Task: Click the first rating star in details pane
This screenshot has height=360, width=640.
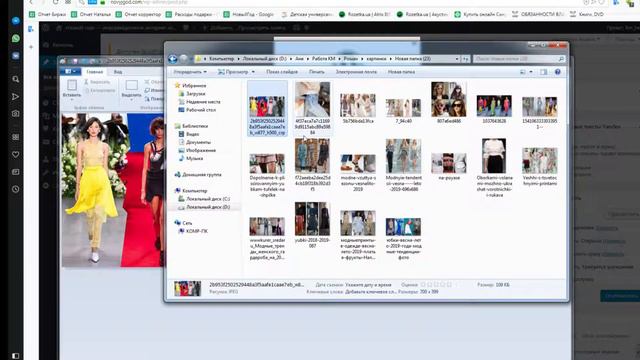Action: click(x=423, y=285)
